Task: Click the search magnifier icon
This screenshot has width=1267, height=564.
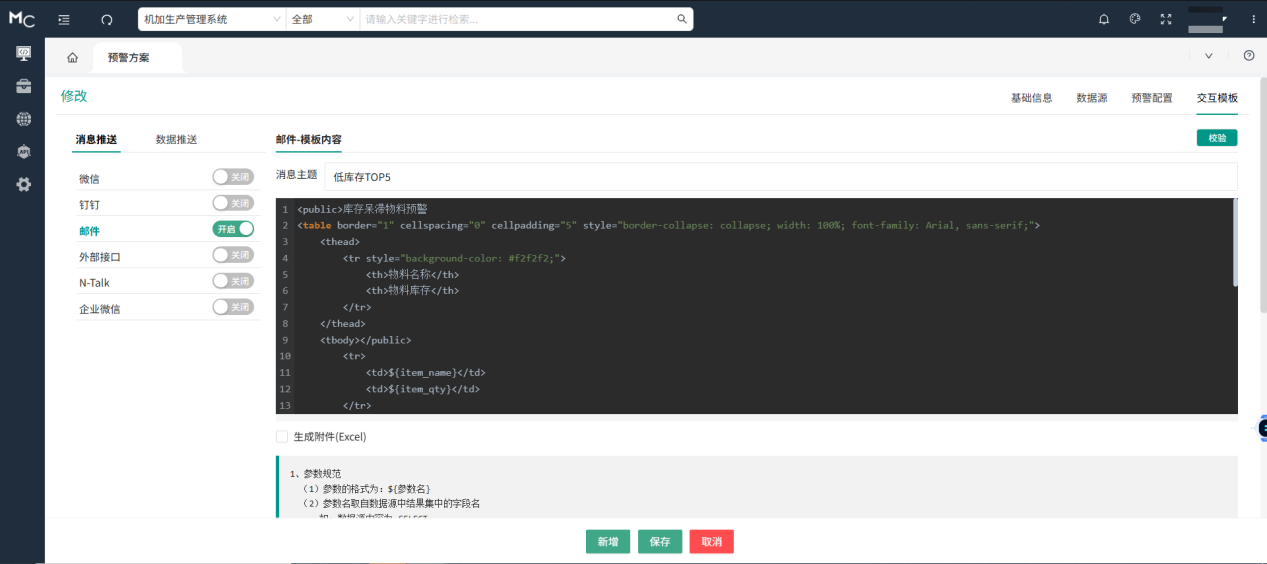Action: coord(682,19)
